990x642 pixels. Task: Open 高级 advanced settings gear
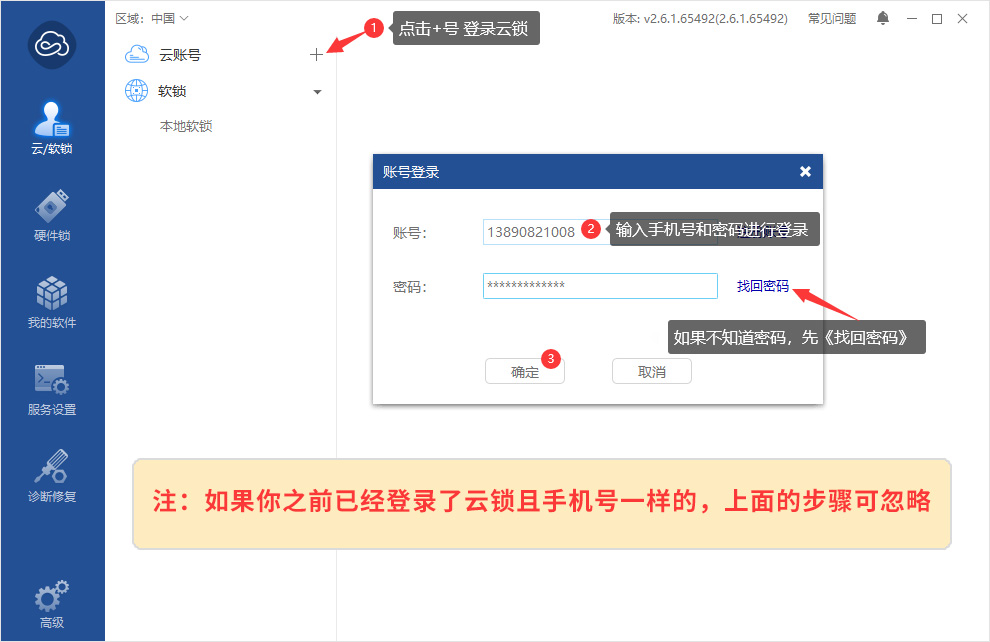[x=52, y=603]
